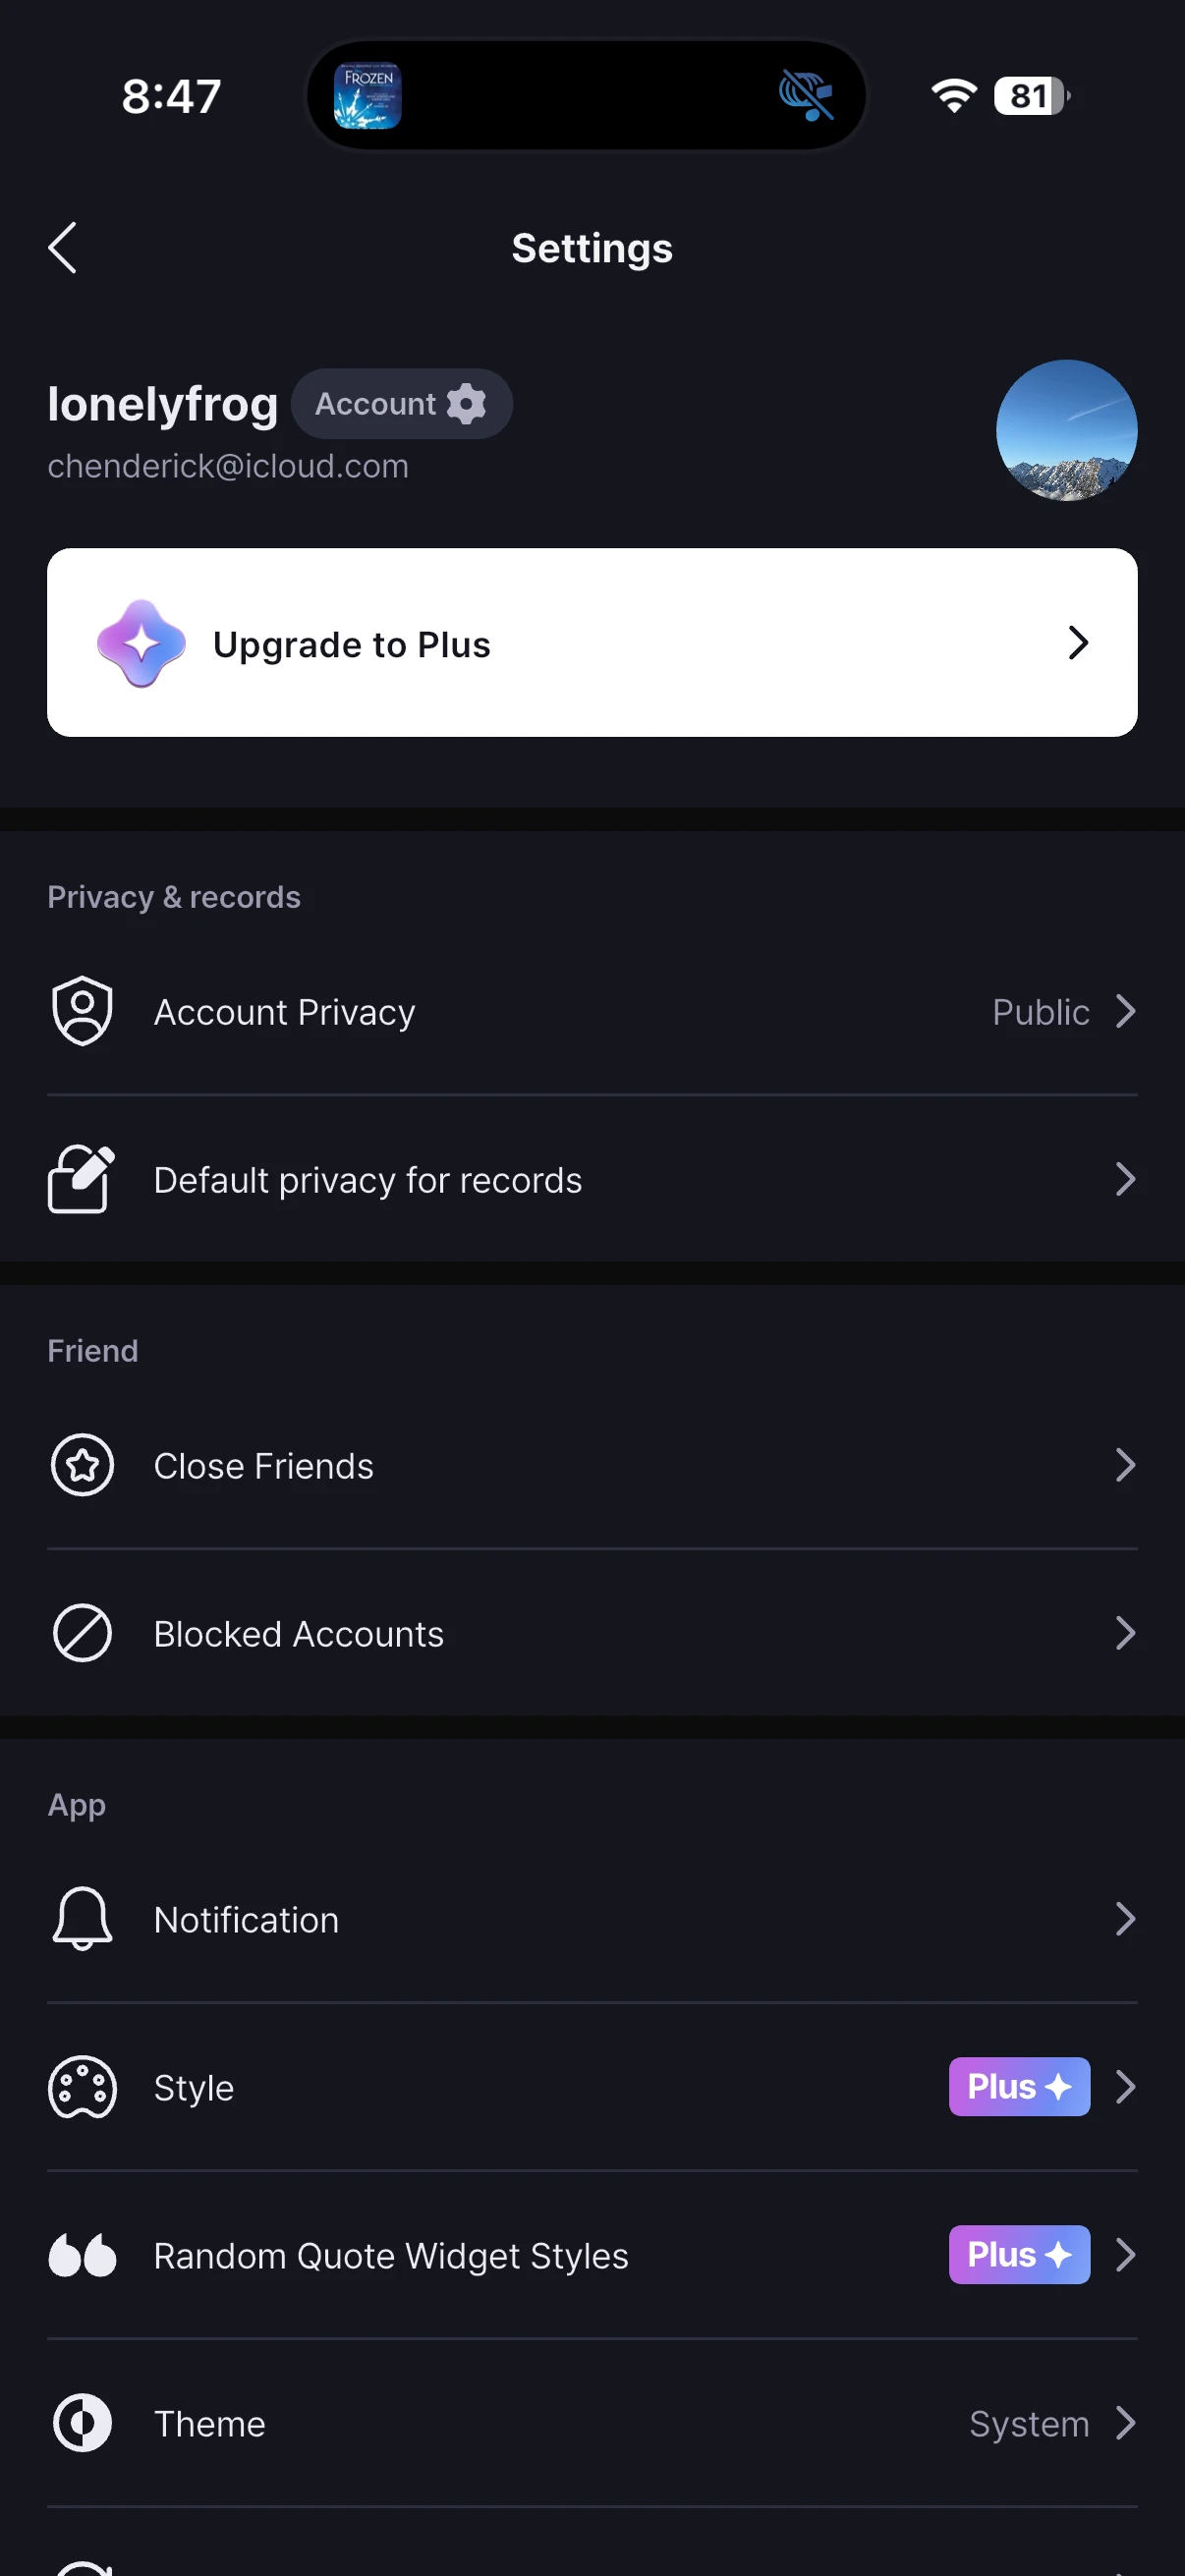This screenshot has width=1185, height=2576.
Task: Expand the Close Friends chevron
Action: pyautogui.click(x=1125, y=1465)
